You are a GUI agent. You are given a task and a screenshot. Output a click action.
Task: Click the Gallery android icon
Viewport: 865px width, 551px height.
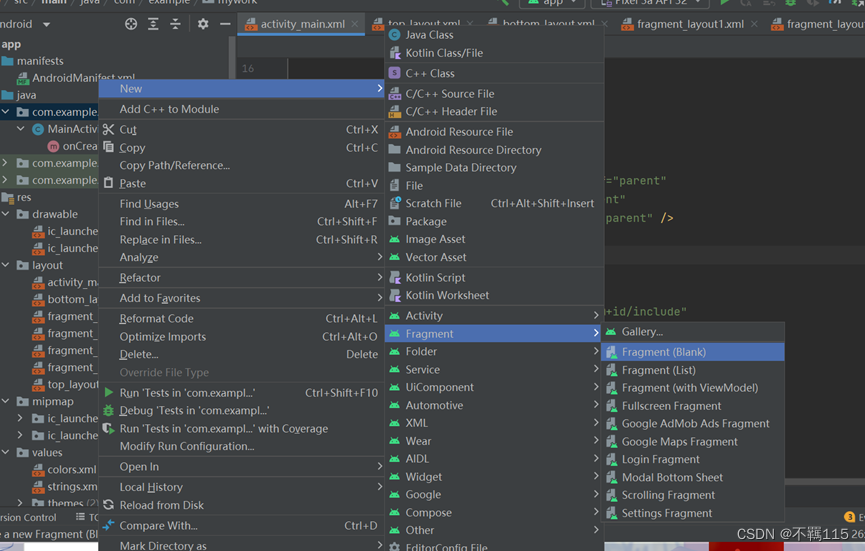click(x=611, y=331)
